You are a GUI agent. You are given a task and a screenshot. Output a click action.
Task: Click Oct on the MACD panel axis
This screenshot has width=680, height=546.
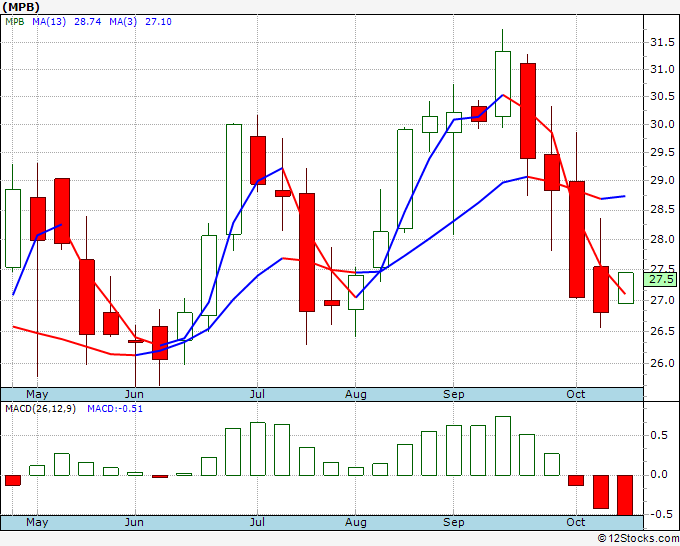(575, 522)
